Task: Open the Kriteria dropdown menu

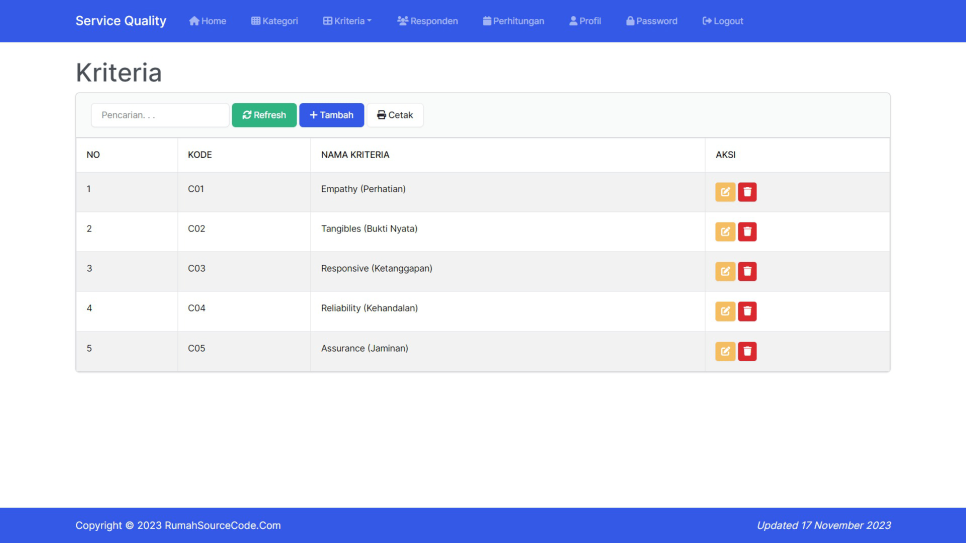Action: (347, 21)
